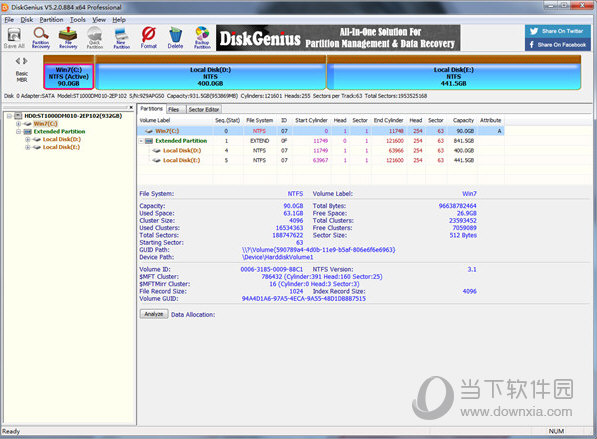The height and width of the screenshot is (439, 597).
Task: Click Share On Twitter text
Action: [562, 31]
